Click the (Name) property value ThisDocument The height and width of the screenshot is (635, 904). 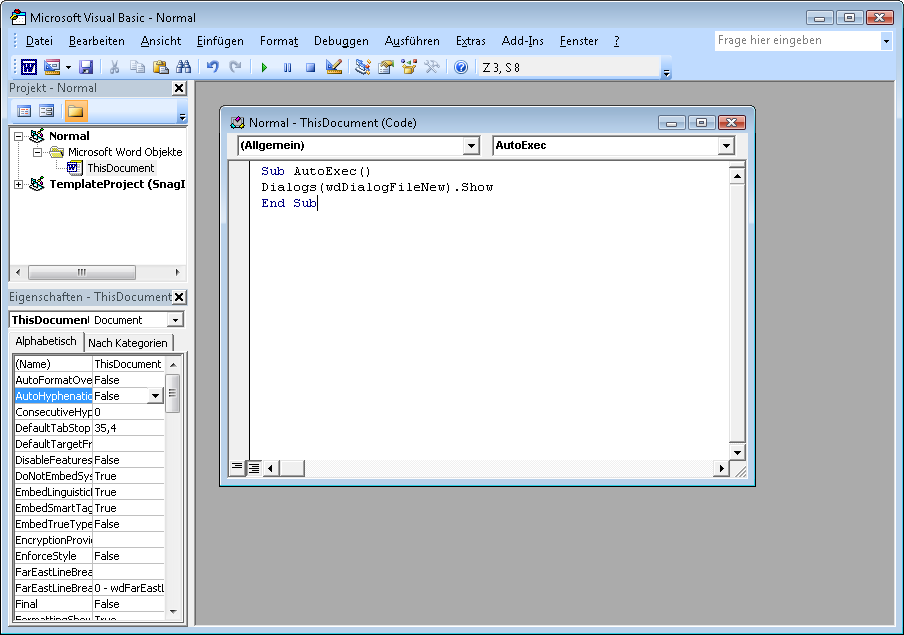coord(128,364)
